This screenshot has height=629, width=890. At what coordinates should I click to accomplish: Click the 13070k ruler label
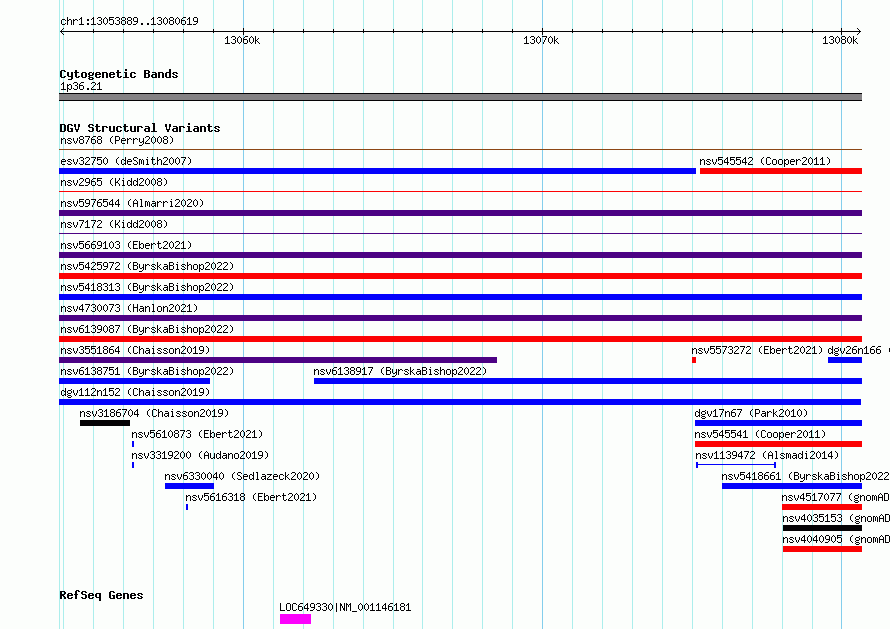click(541, 40)
